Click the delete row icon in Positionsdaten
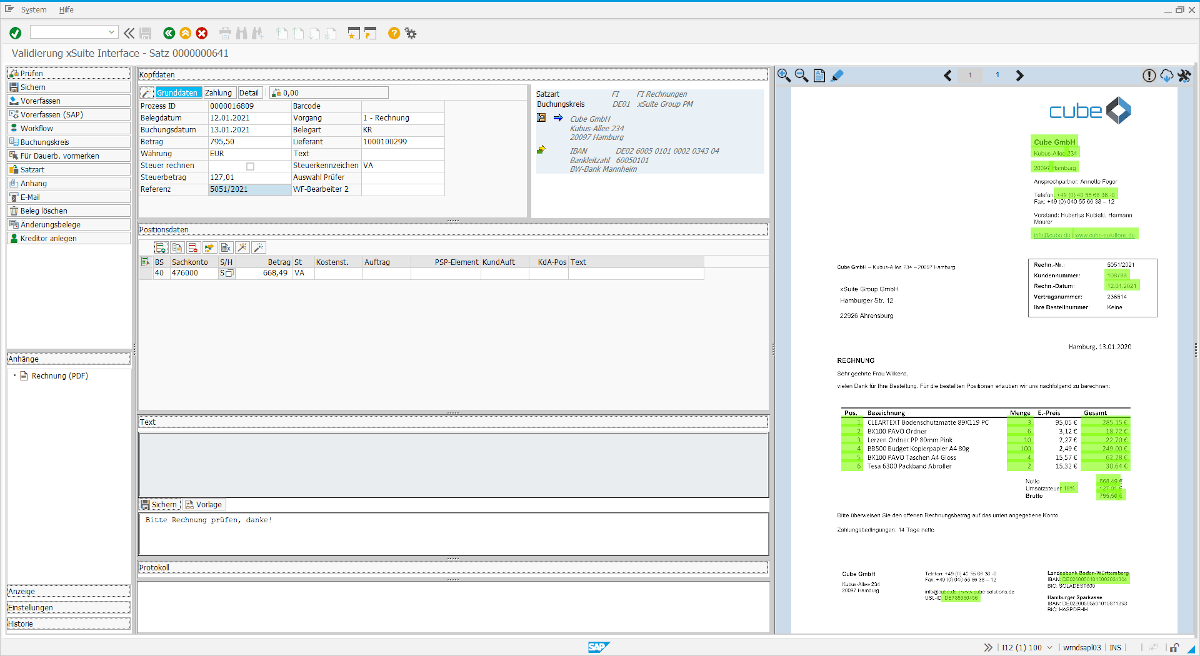The image size is (1200, 656). pyautogui.click(x=192, y=247)
